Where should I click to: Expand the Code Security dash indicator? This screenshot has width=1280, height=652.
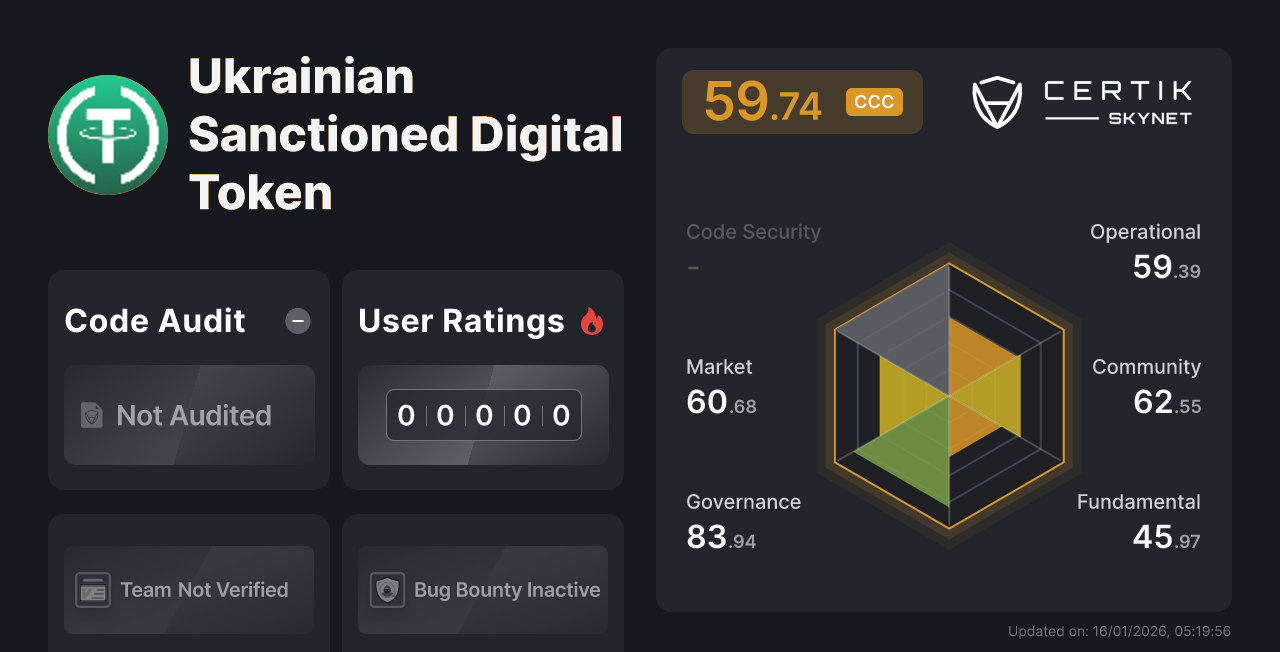point(692,266)
